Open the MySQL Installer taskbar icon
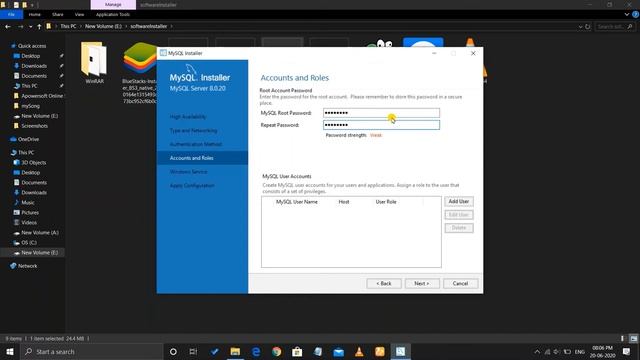Viewport: 640px width, 360px height. tap(400, 351)
